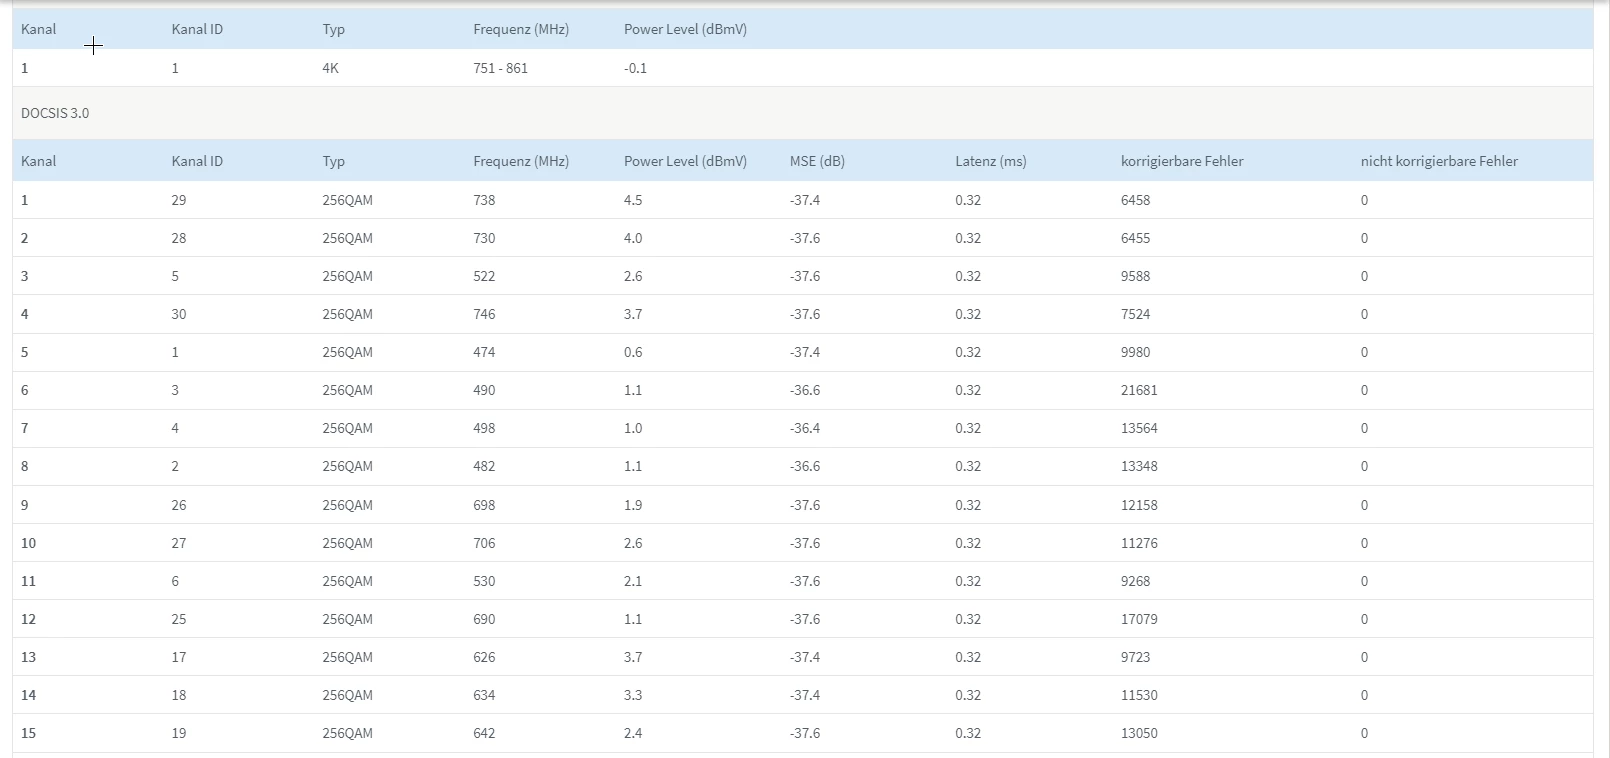The height and width of the screenshot is (758, 1610).
Task: Select frequency cell '730'
Action: [484, 238]
